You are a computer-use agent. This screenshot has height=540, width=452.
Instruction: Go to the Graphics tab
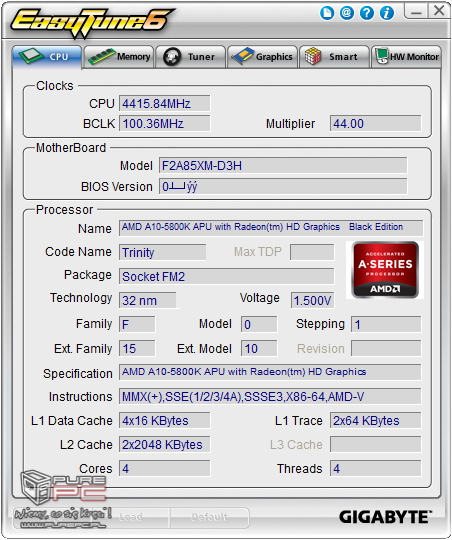(x=263, y=57)
